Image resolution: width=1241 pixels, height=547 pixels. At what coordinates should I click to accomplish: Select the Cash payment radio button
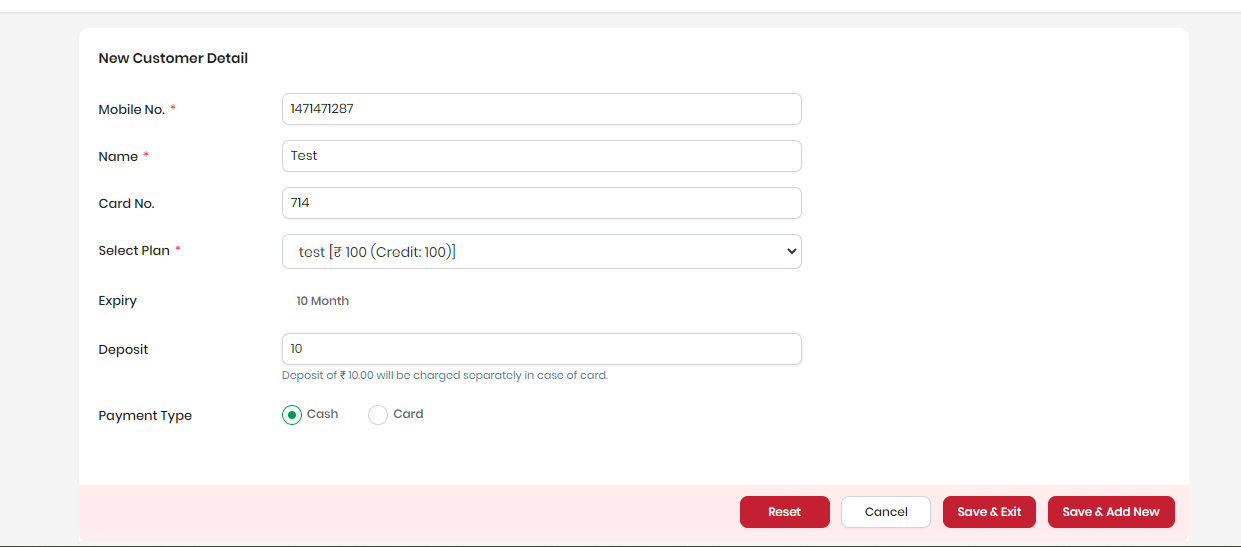point(292,415)
